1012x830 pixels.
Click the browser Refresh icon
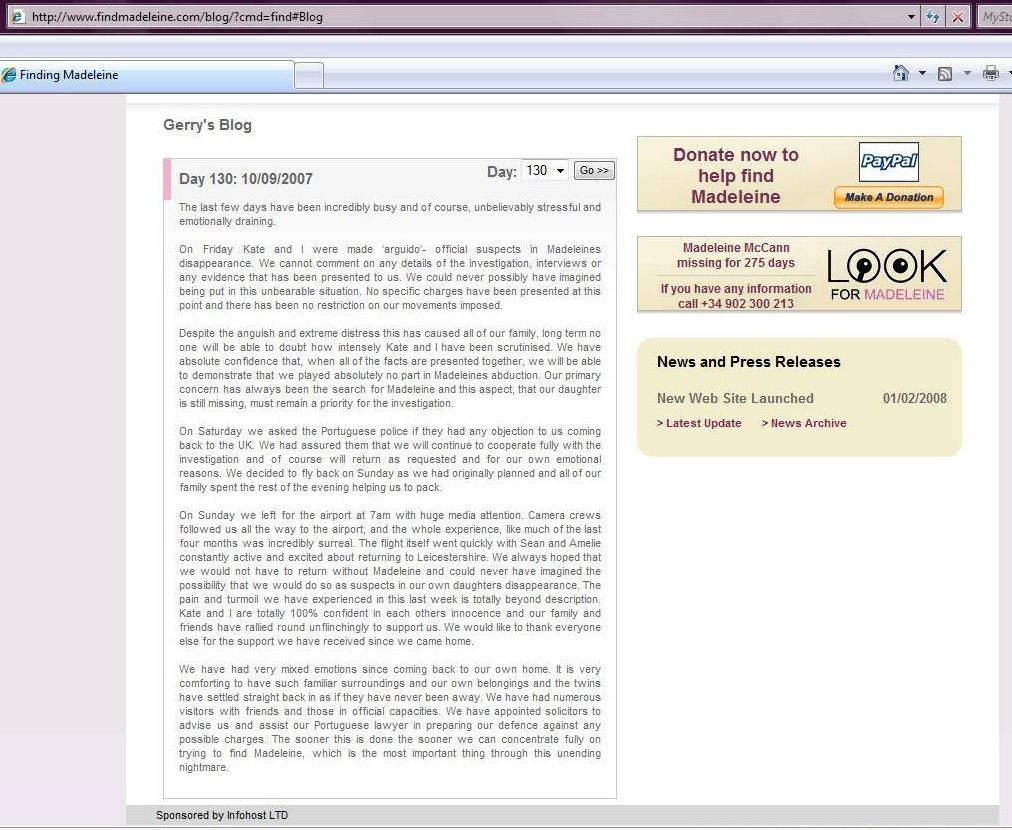pyautogui.click(x=933, y=17)
